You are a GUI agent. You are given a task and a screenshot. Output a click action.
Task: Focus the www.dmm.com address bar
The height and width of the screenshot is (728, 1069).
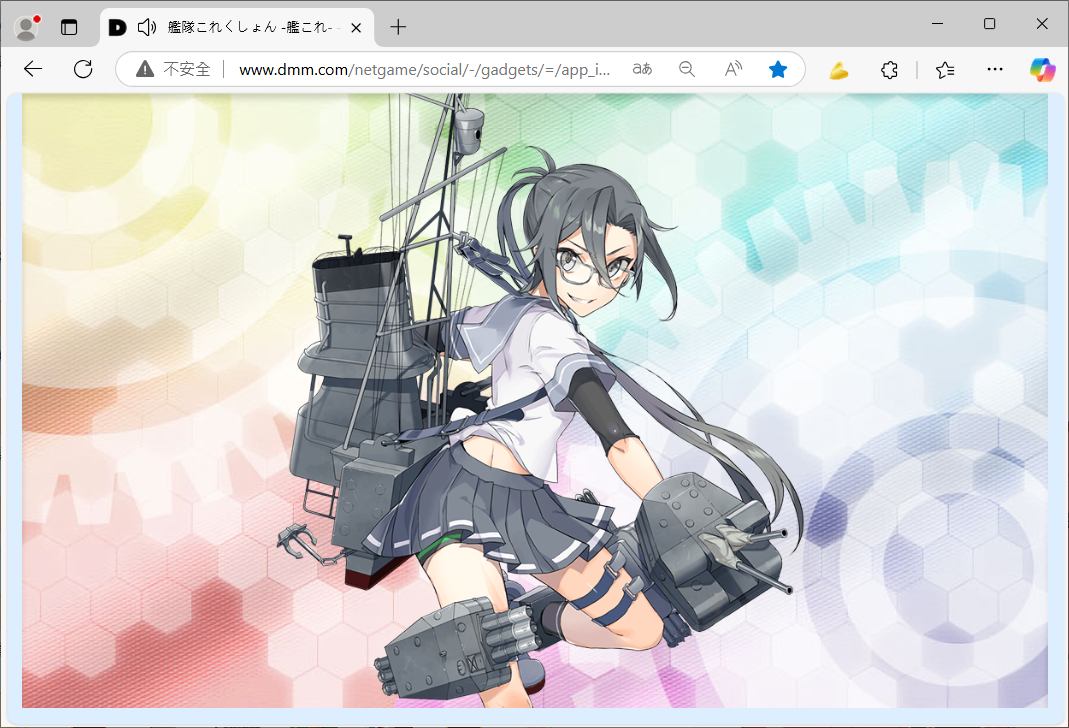pyautogui.click(x=424, y=70)
